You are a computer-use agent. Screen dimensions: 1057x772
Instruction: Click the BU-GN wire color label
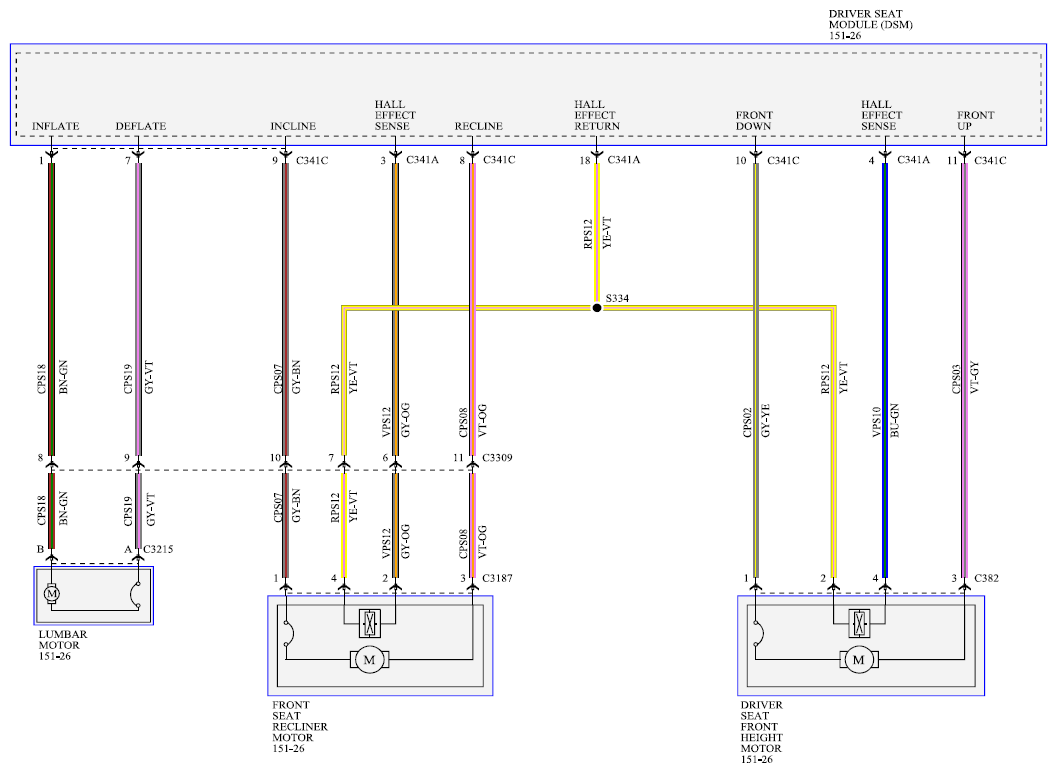coord(895,420)
